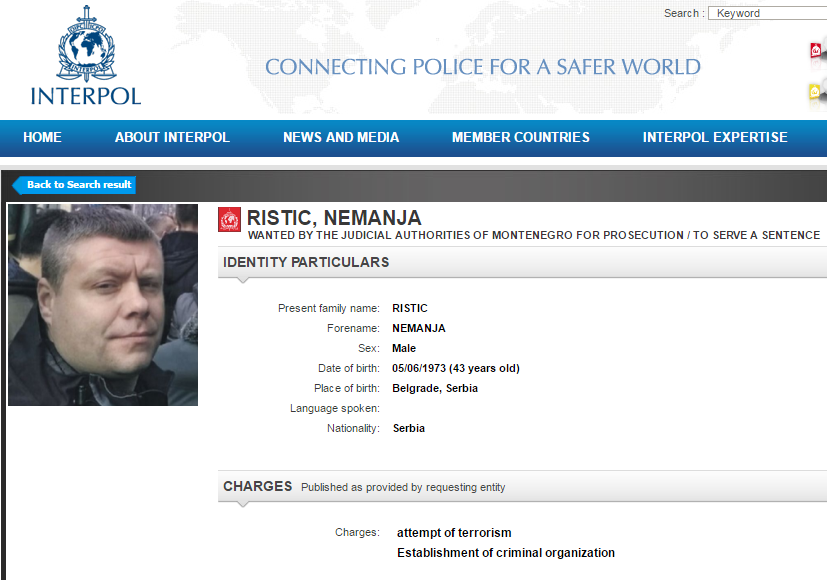Screen dimensions: 827x580
Task: Click the attempt of terrorism charge text
Action: click(x=454, y=533)
